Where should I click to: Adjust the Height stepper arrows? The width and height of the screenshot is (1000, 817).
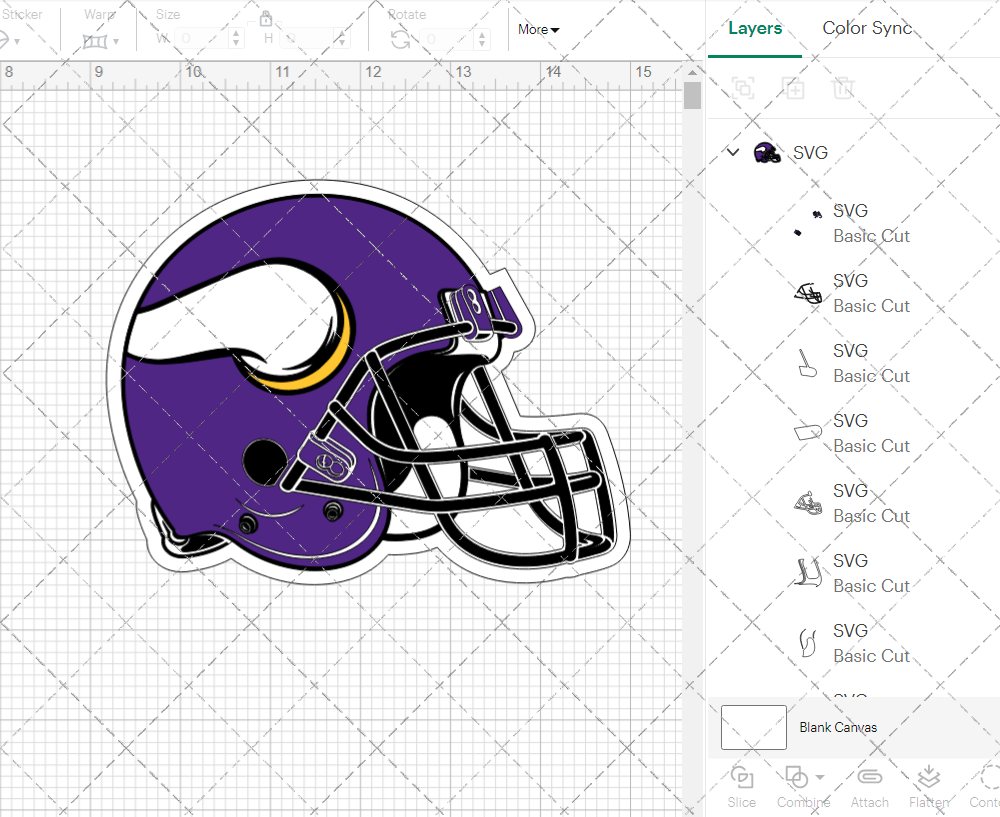click(x=342, y=39)
